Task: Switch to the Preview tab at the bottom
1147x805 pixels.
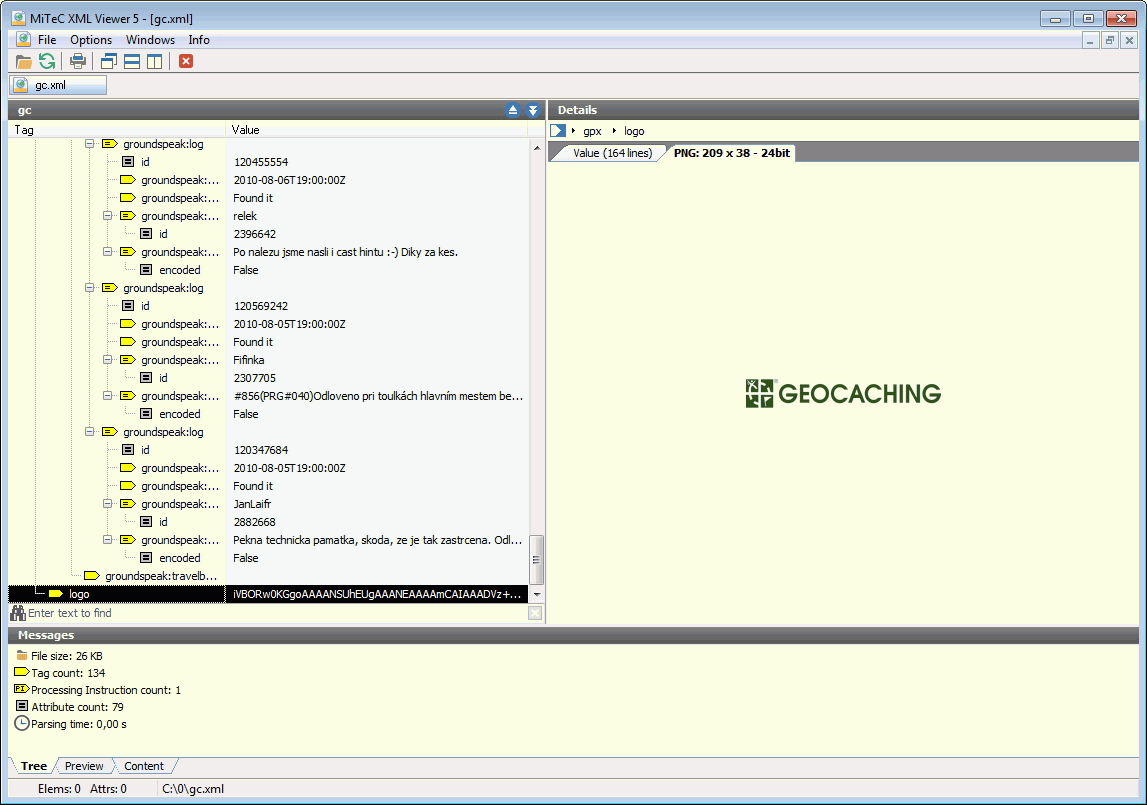Action: click(x=84, y=766)
